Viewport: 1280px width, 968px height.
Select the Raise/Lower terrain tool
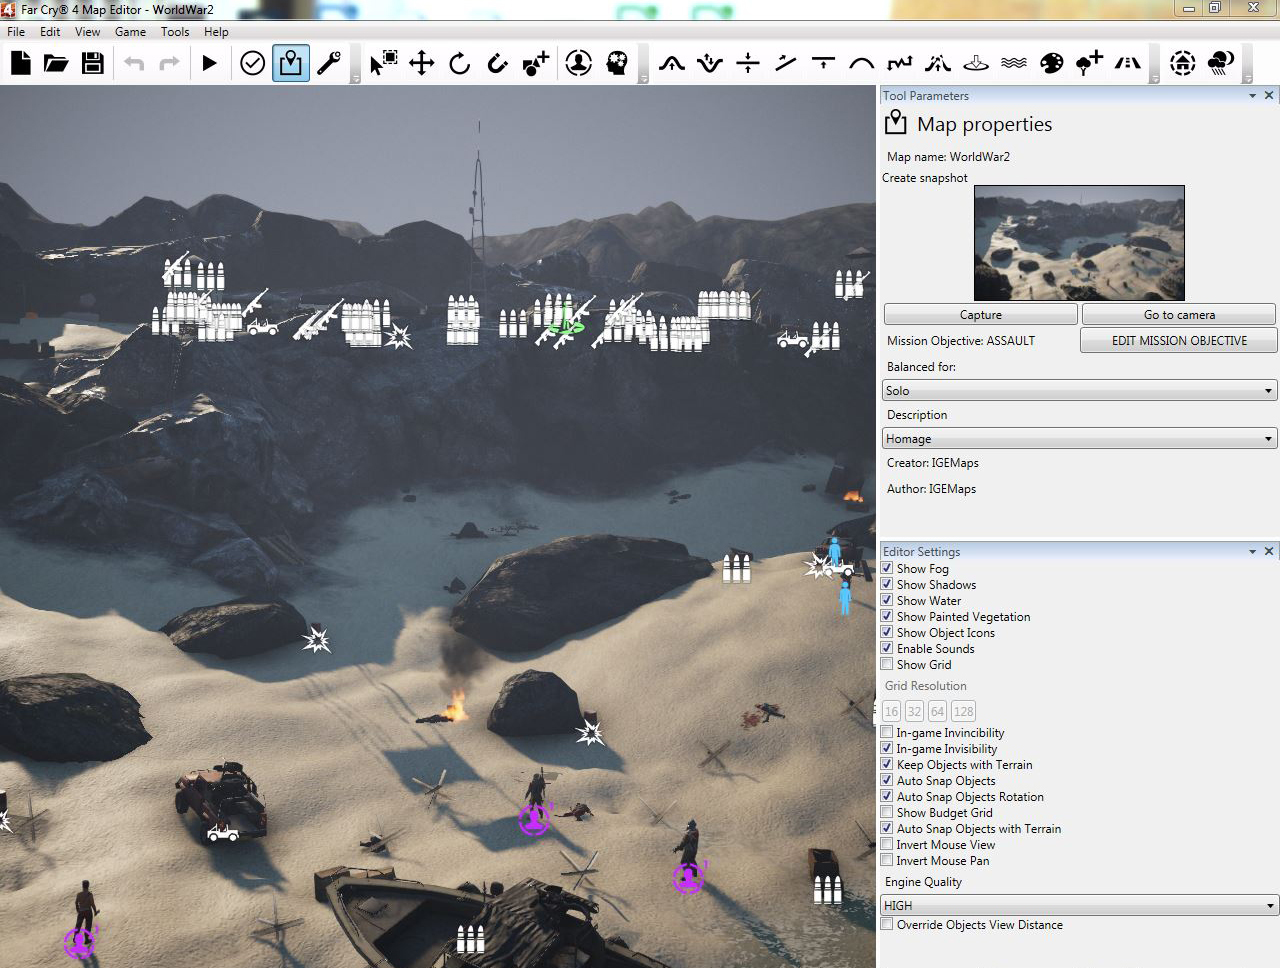(x=710, y=63)
